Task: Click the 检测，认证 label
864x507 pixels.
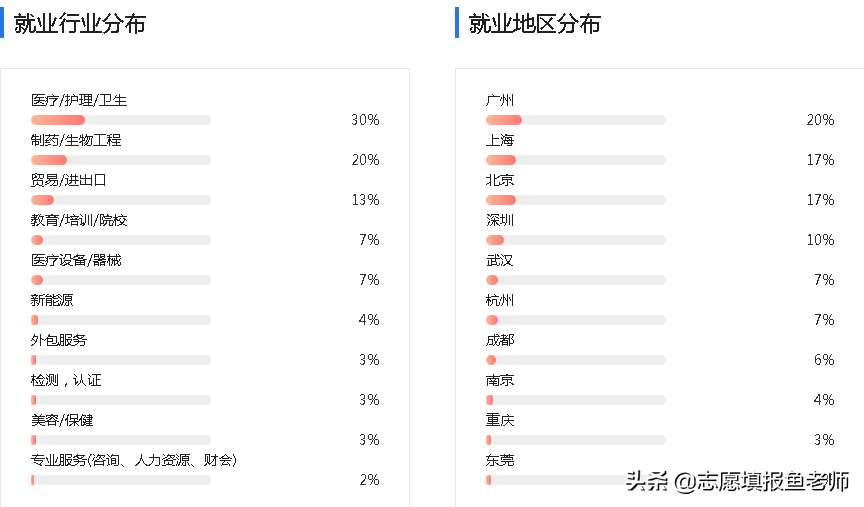Action: 66,381
